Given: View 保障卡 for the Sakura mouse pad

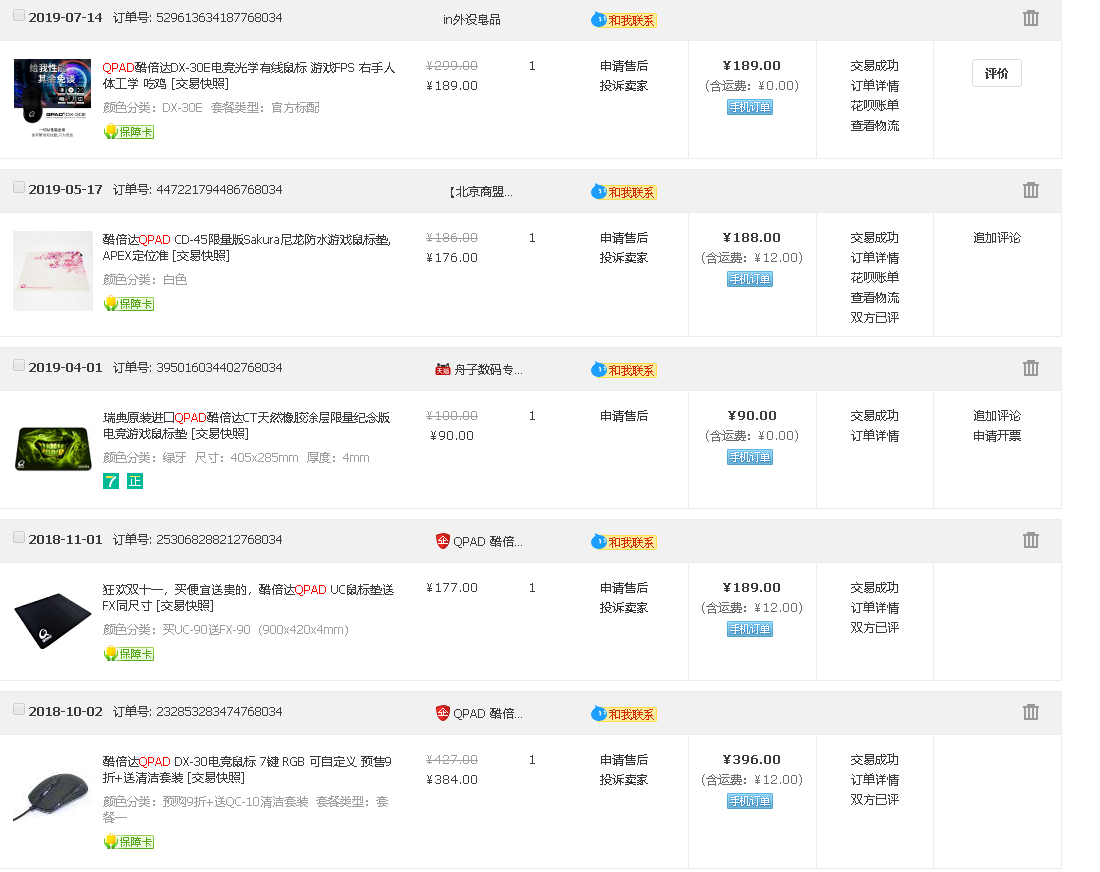Looking at the screenshot, I should coord(128,304).
